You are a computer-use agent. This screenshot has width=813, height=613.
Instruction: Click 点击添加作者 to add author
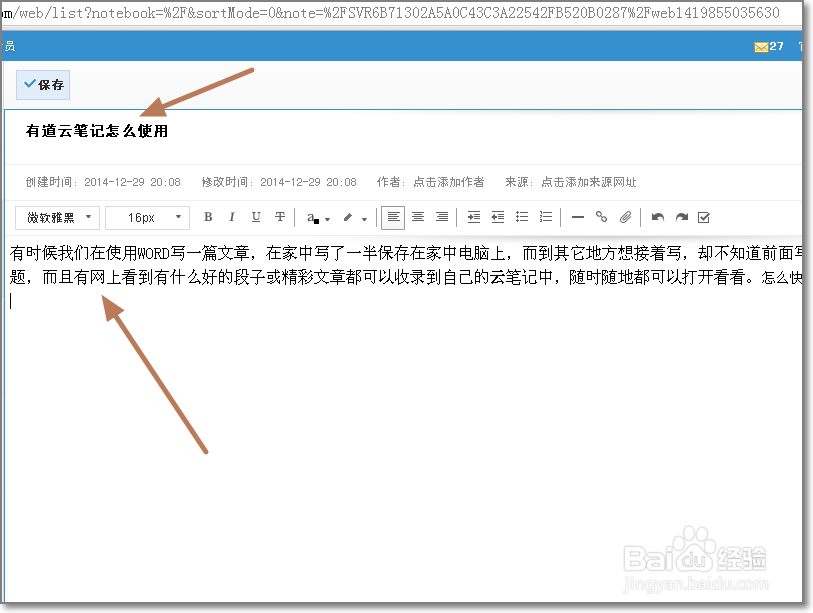(448, 182)
